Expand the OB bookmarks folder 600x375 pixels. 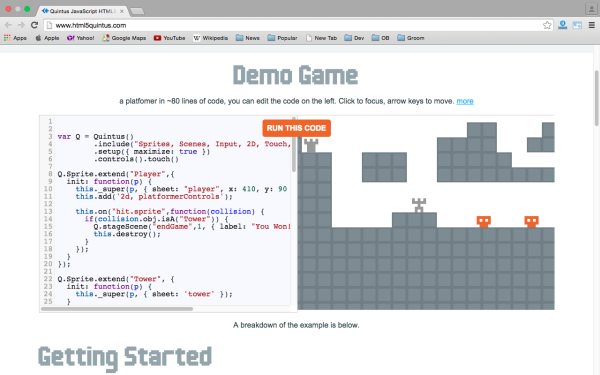pyautogui.click(x=380, y=38)
